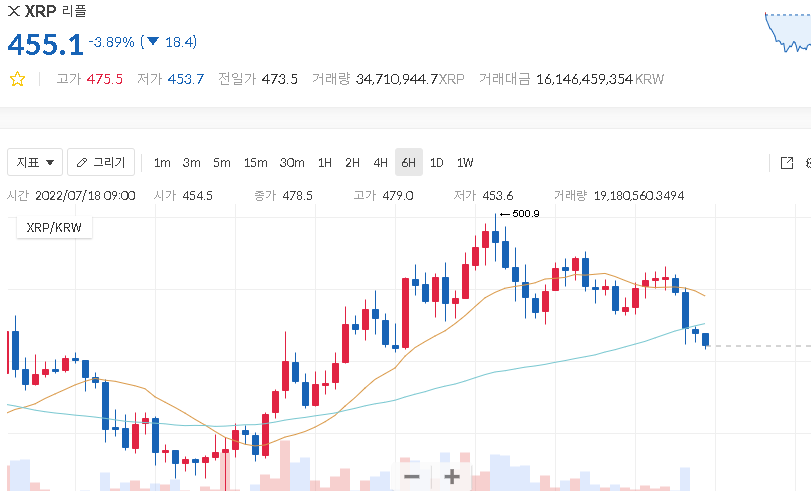Image resolution: width=811 pixels, height=491 pixels.
Task: Switch chart interval to 4H
Action: (x=381, y=162)
